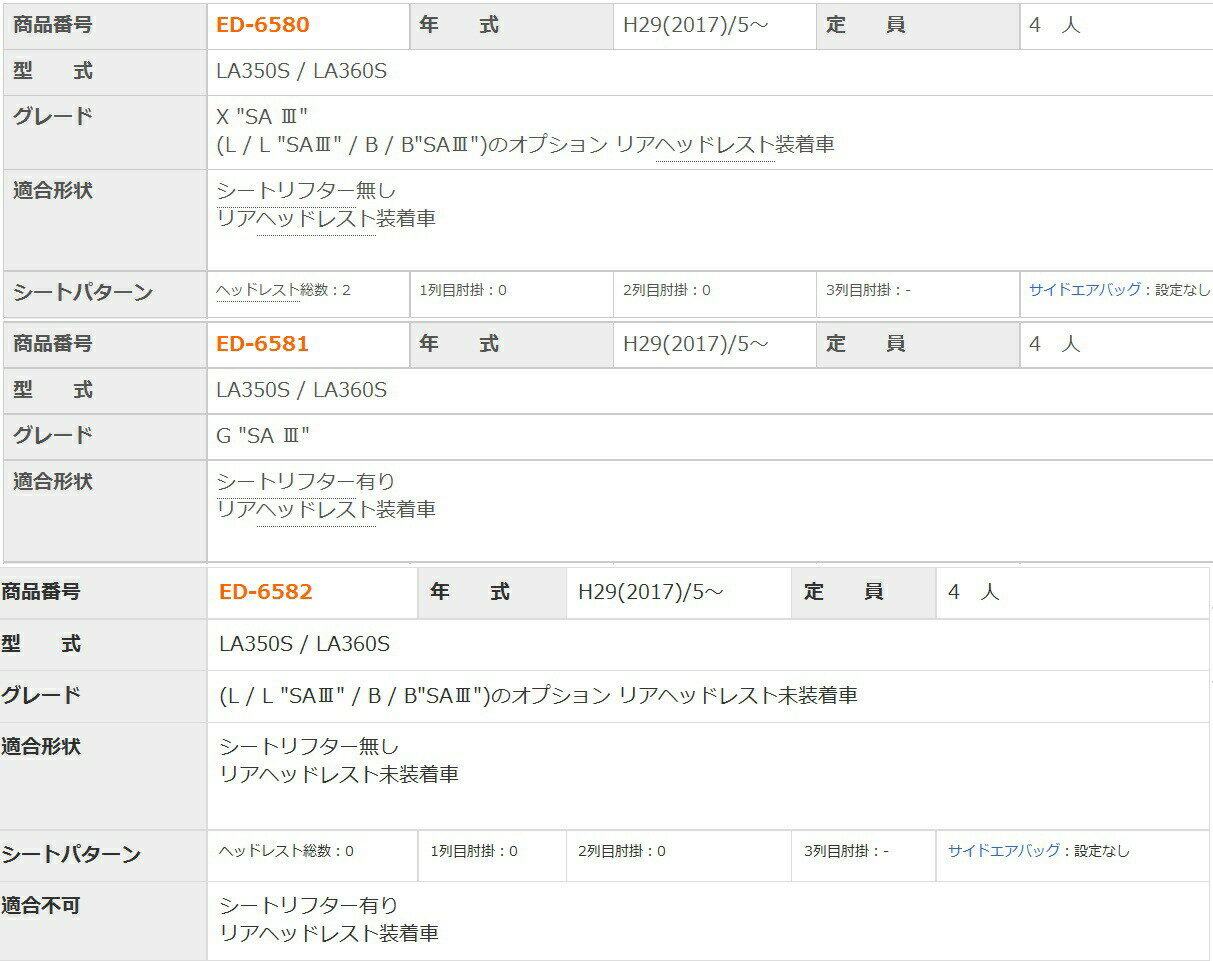Select the G "SA Ⅲ" grade cell
This screenshot has width=1213, height=961.
pyautogui.click(x=263, y=436)
